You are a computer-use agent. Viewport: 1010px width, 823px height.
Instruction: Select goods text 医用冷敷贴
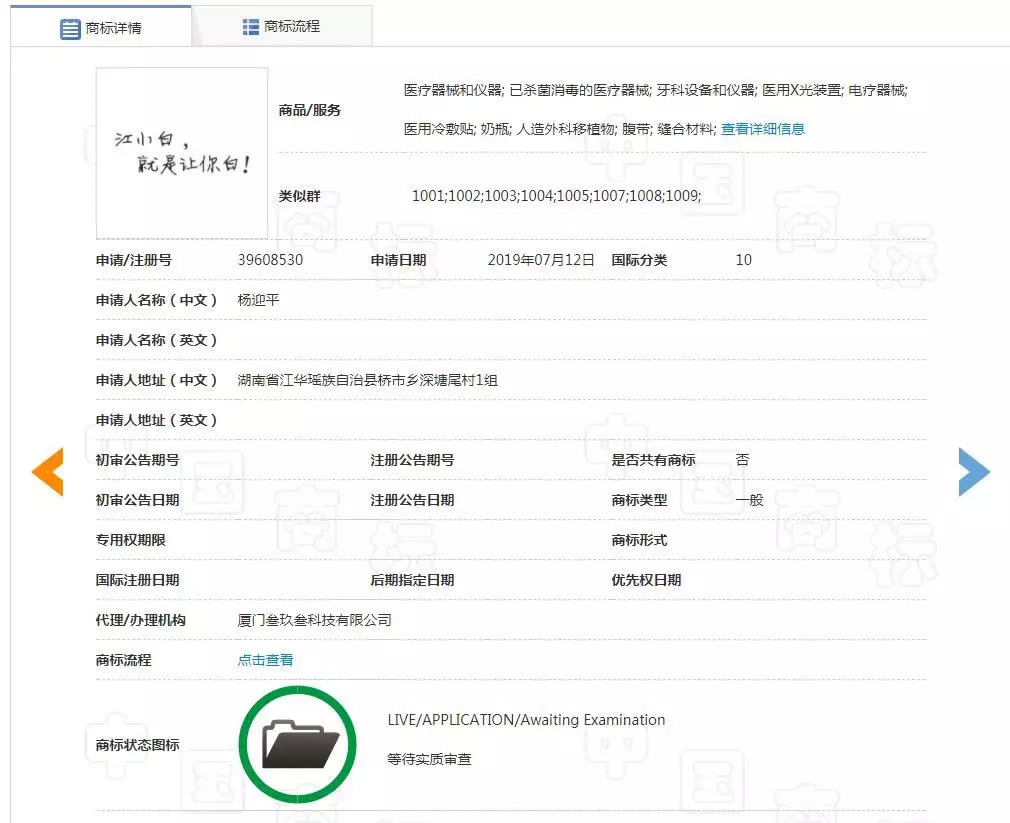coord(439,129)
